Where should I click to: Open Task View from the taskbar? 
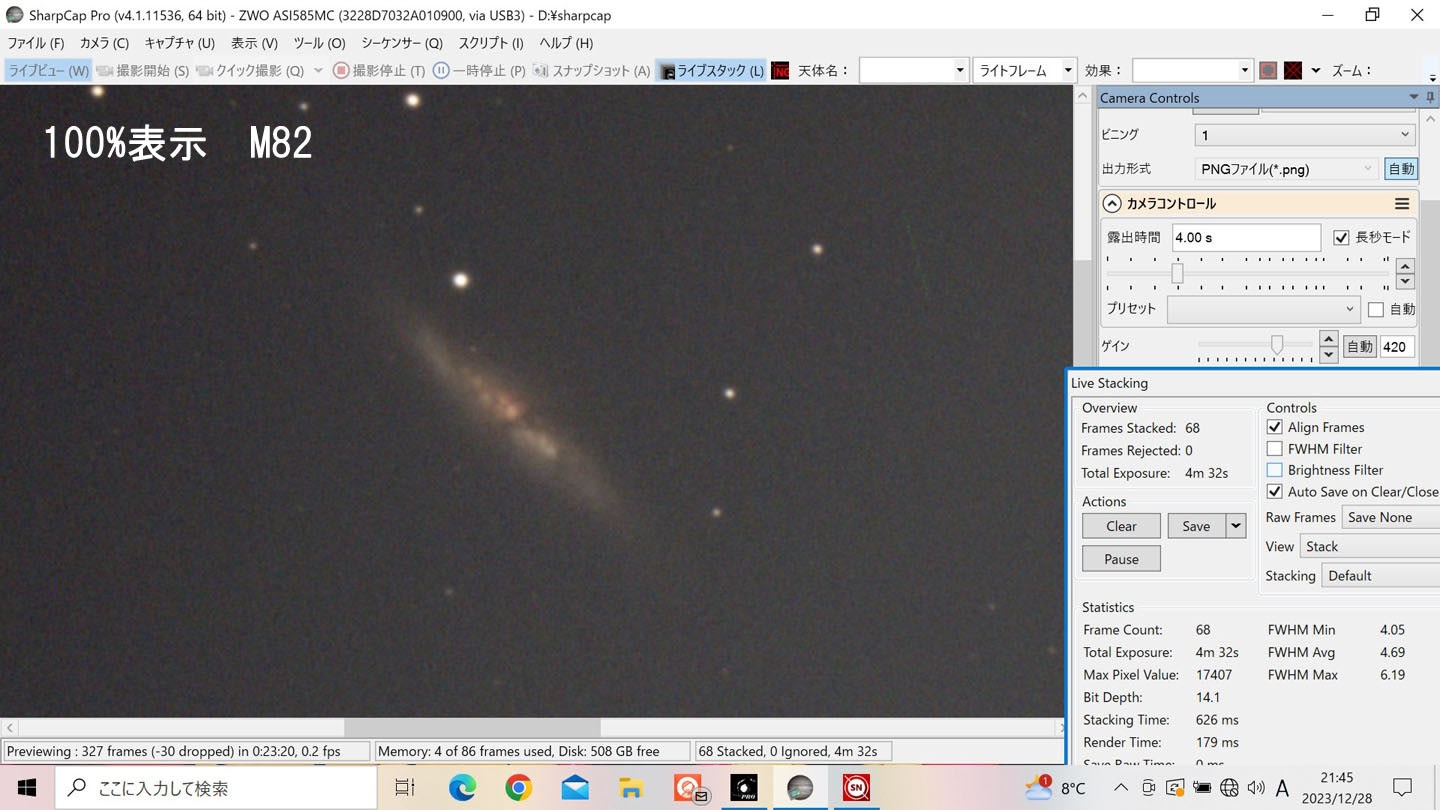point(405,788)
